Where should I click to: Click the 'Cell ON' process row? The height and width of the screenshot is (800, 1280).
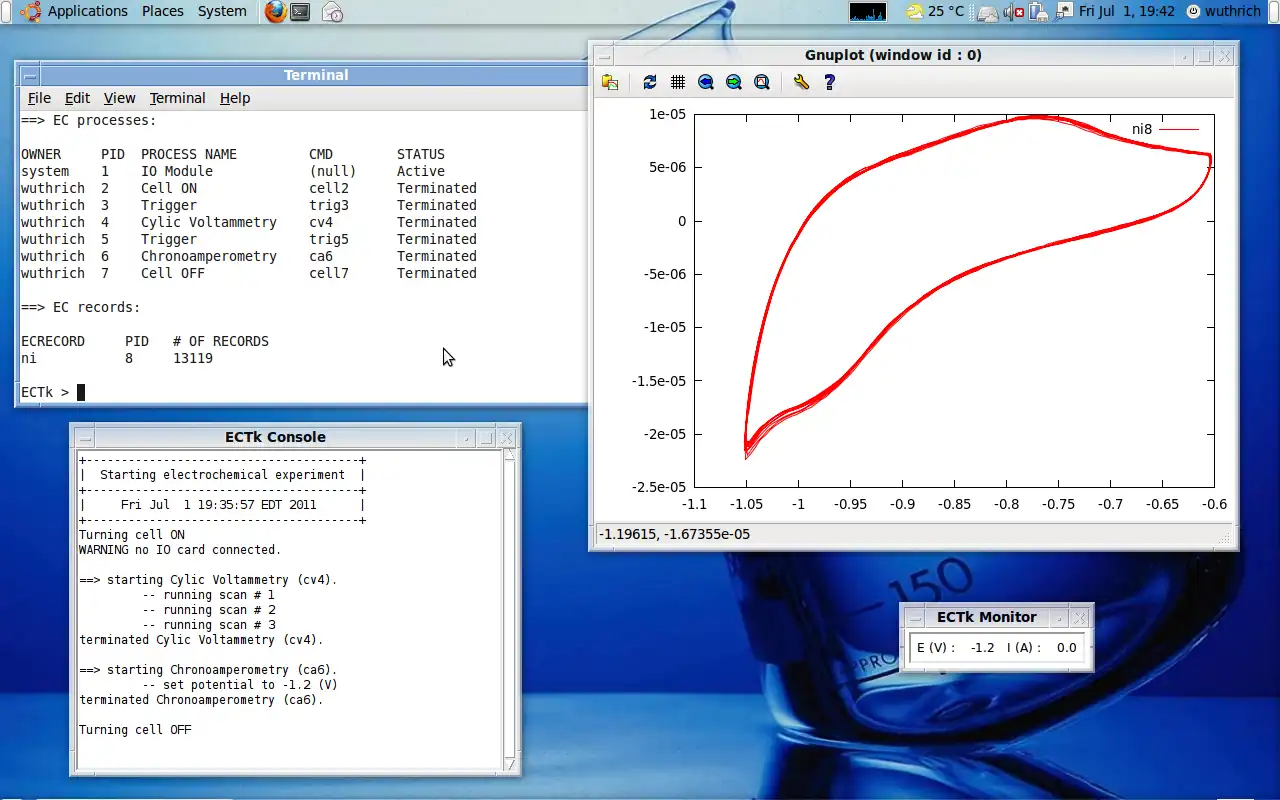coord(249,188)
